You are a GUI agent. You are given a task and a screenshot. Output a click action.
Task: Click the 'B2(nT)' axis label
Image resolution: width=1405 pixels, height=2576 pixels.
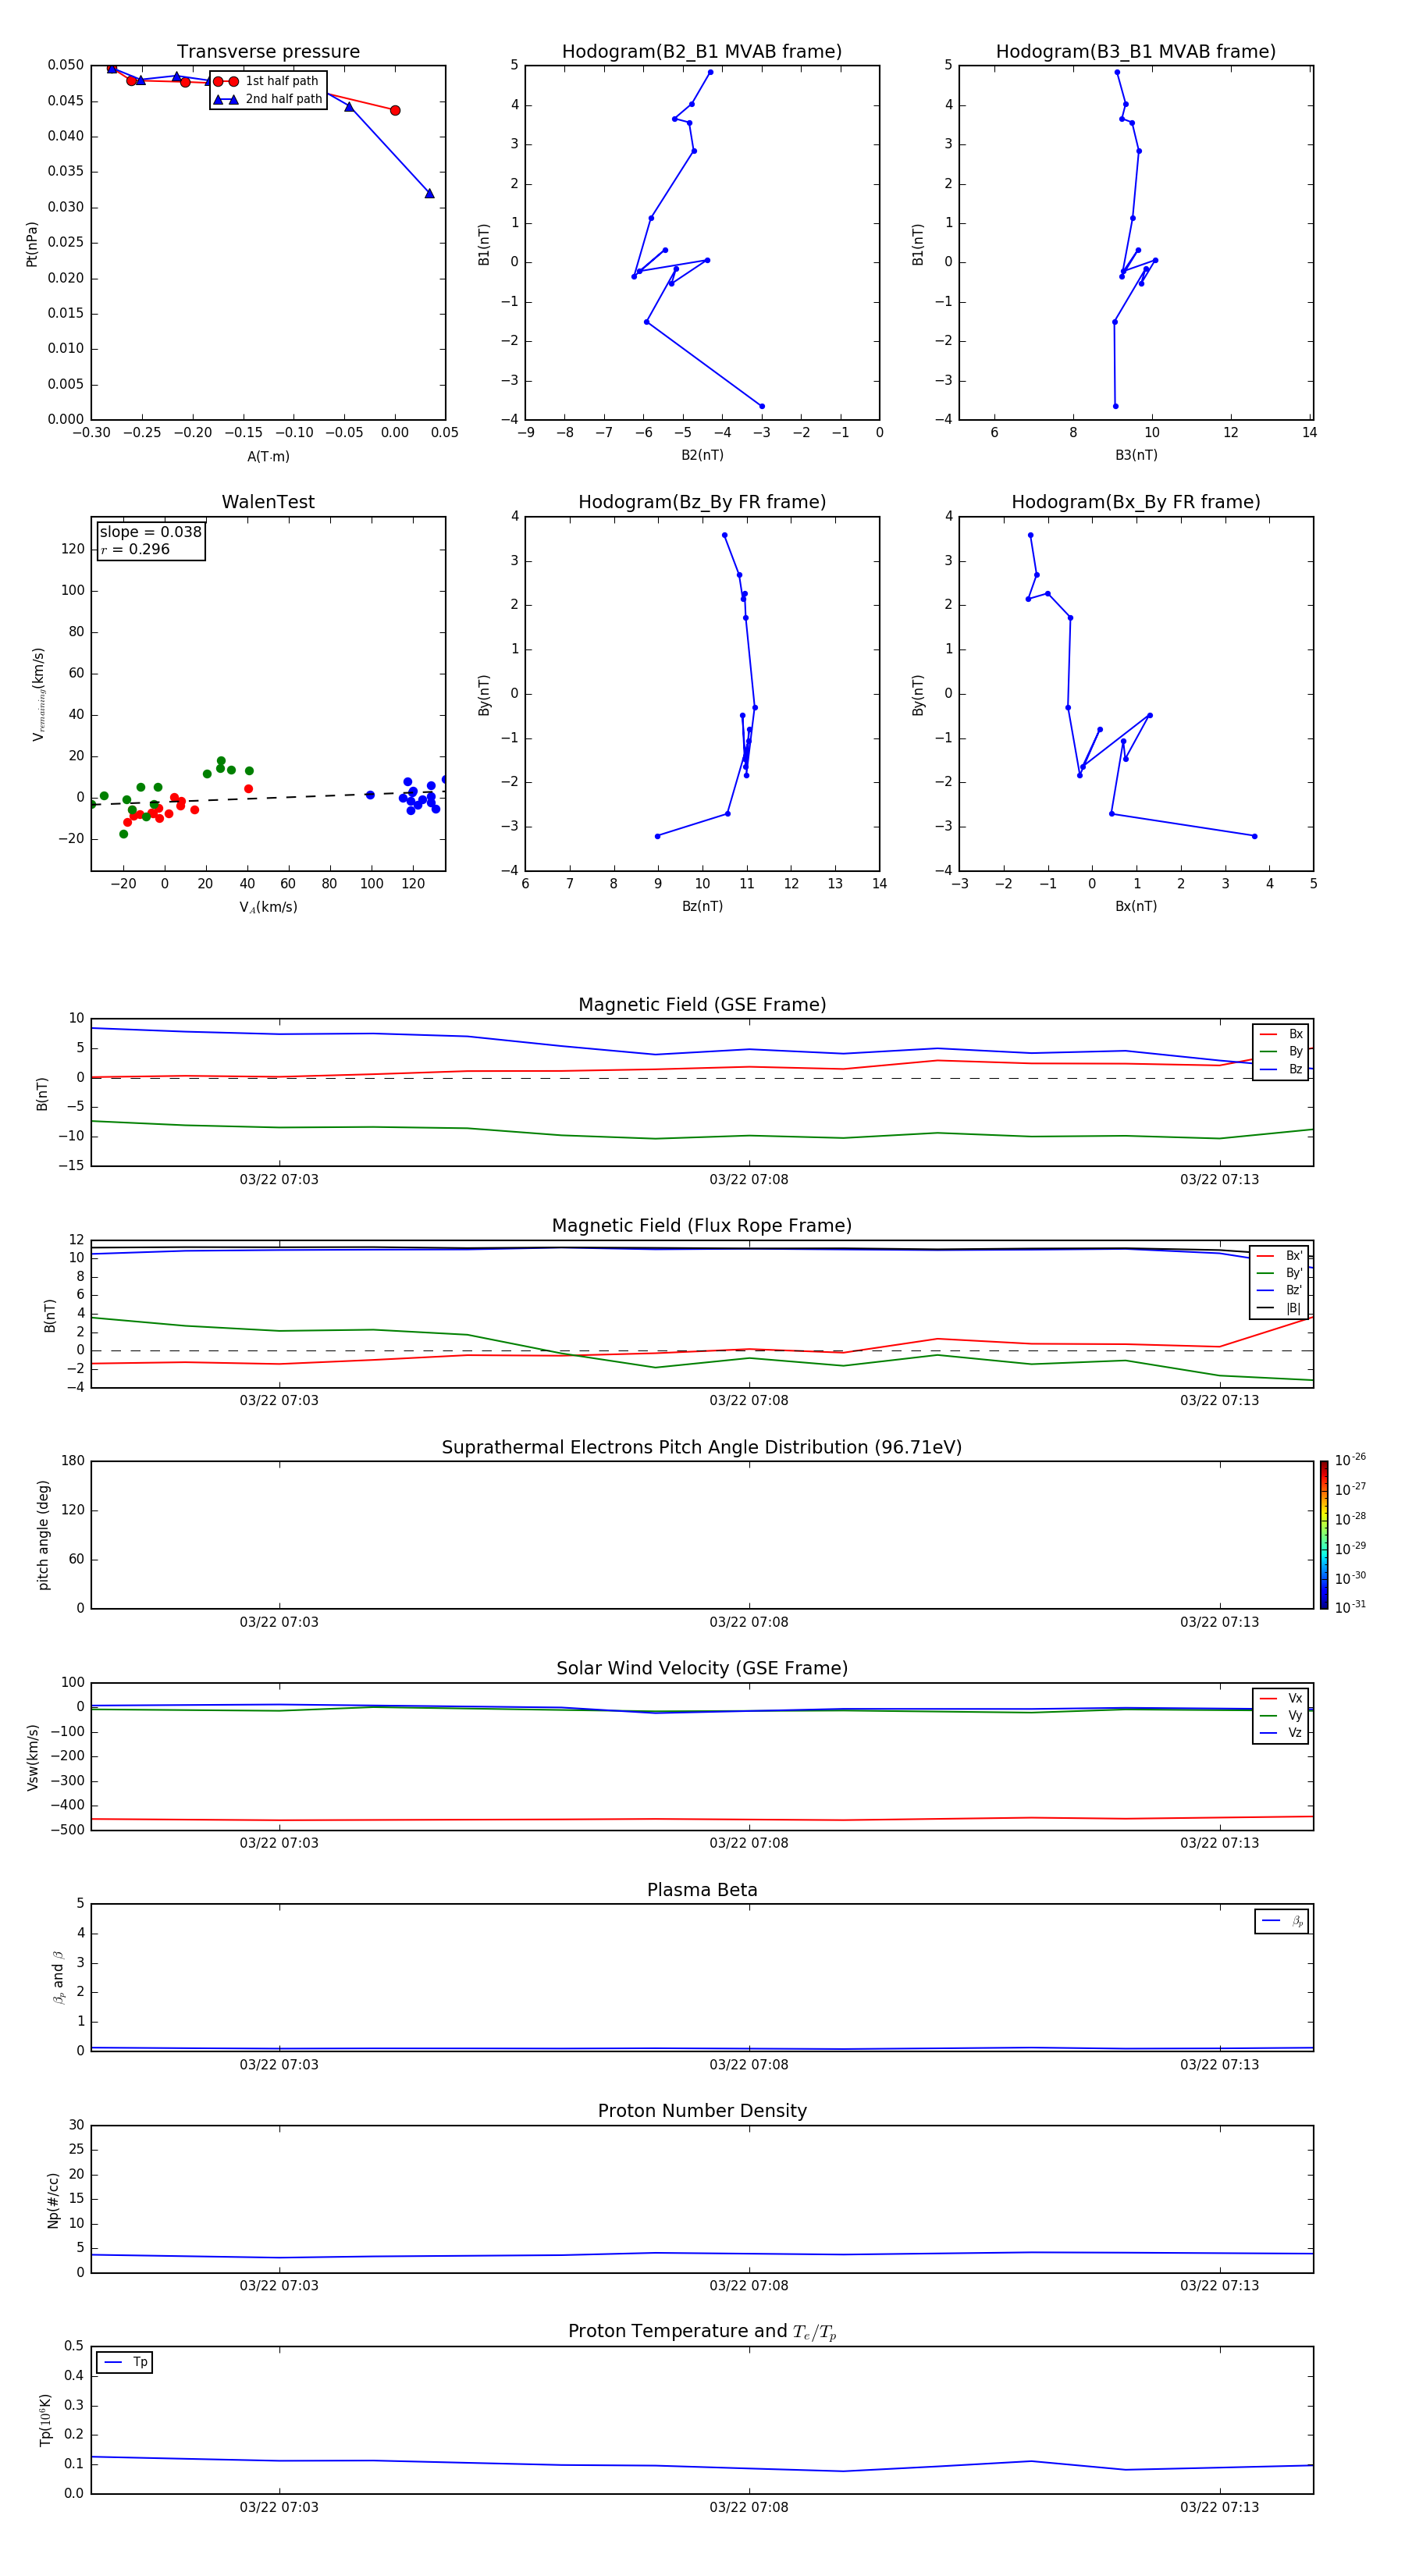702,455
